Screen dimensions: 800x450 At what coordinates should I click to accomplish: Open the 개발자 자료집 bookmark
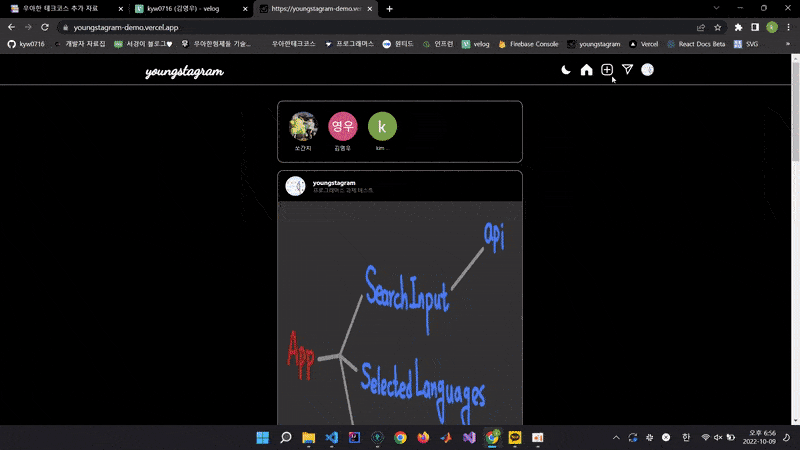pyautogui.click(x=80, y=44)
